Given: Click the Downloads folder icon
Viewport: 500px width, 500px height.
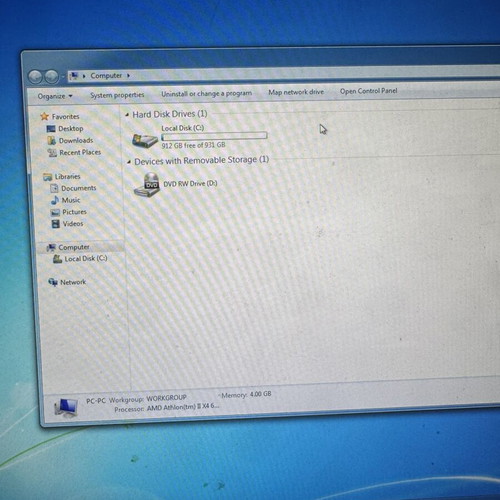Looking at the screenshot, I should tap(52, 141).
